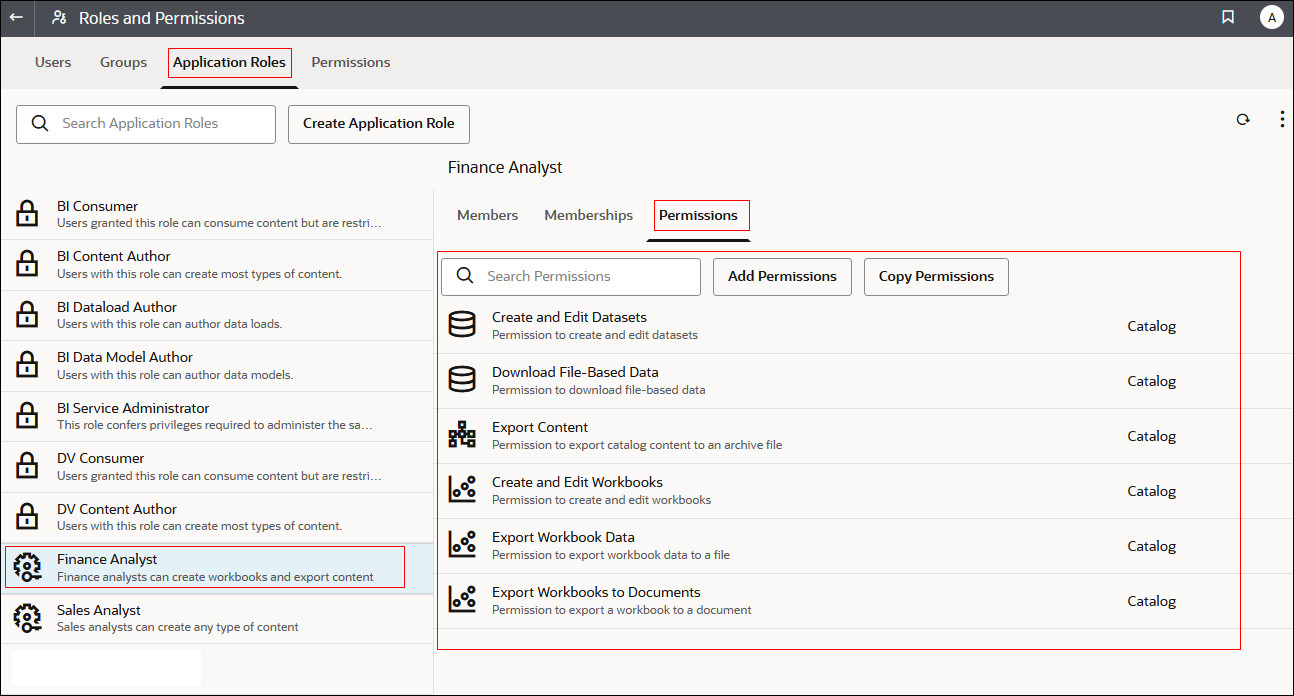Click the dataset icon for Create and Edit Datasets
This screenshot has height=696, width=1294.
(462, 323)
